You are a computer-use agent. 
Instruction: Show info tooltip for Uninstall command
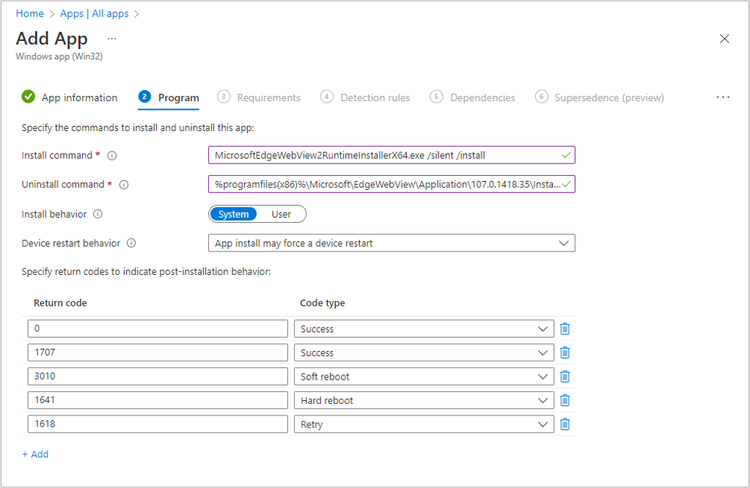click(124, 185)
